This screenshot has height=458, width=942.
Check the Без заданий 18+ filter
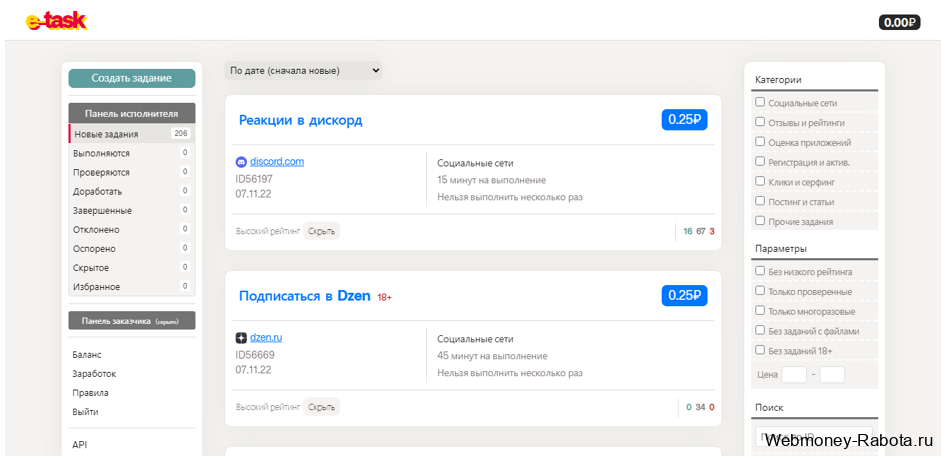[x=760, y=350]
